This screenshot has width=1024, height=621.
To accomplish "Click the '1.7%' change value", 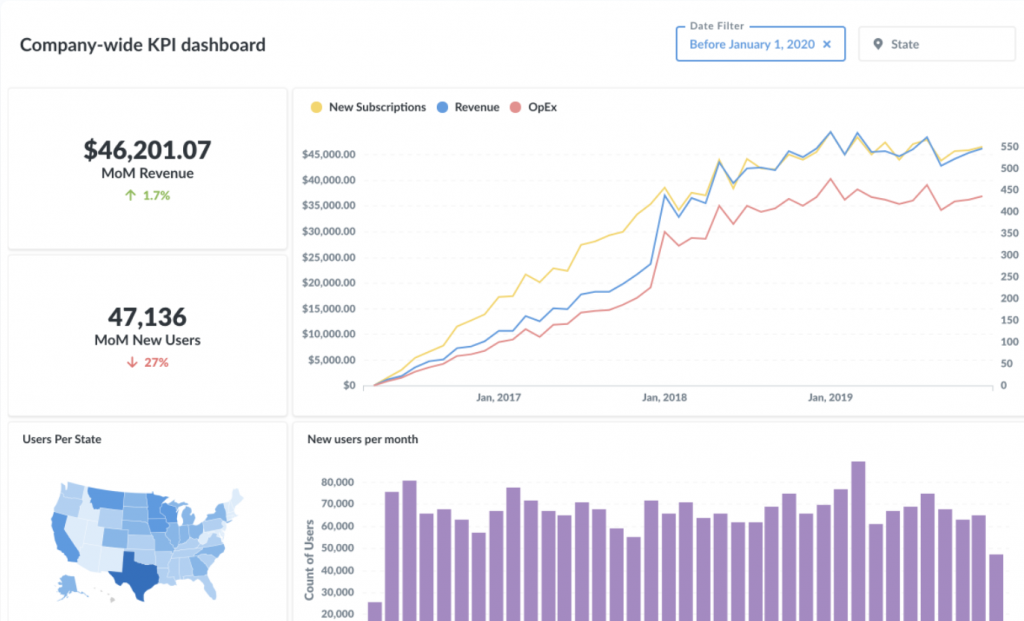I will click(x=156, y=195).
